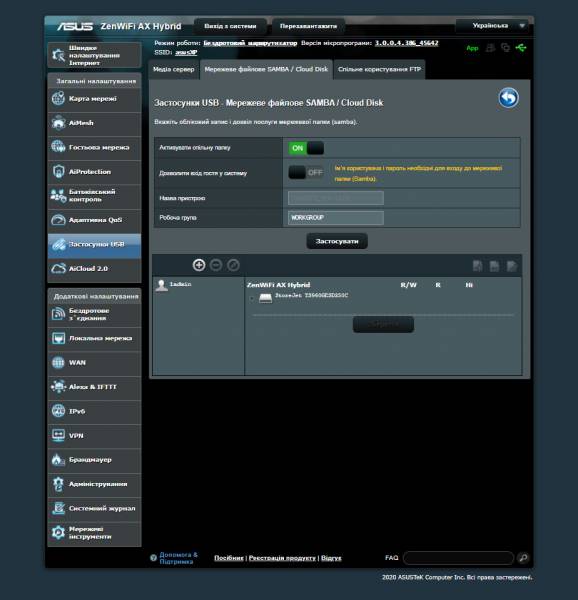Open the Network Map page
The height and width of the screenshot is (600, 578).
[94, 99]
